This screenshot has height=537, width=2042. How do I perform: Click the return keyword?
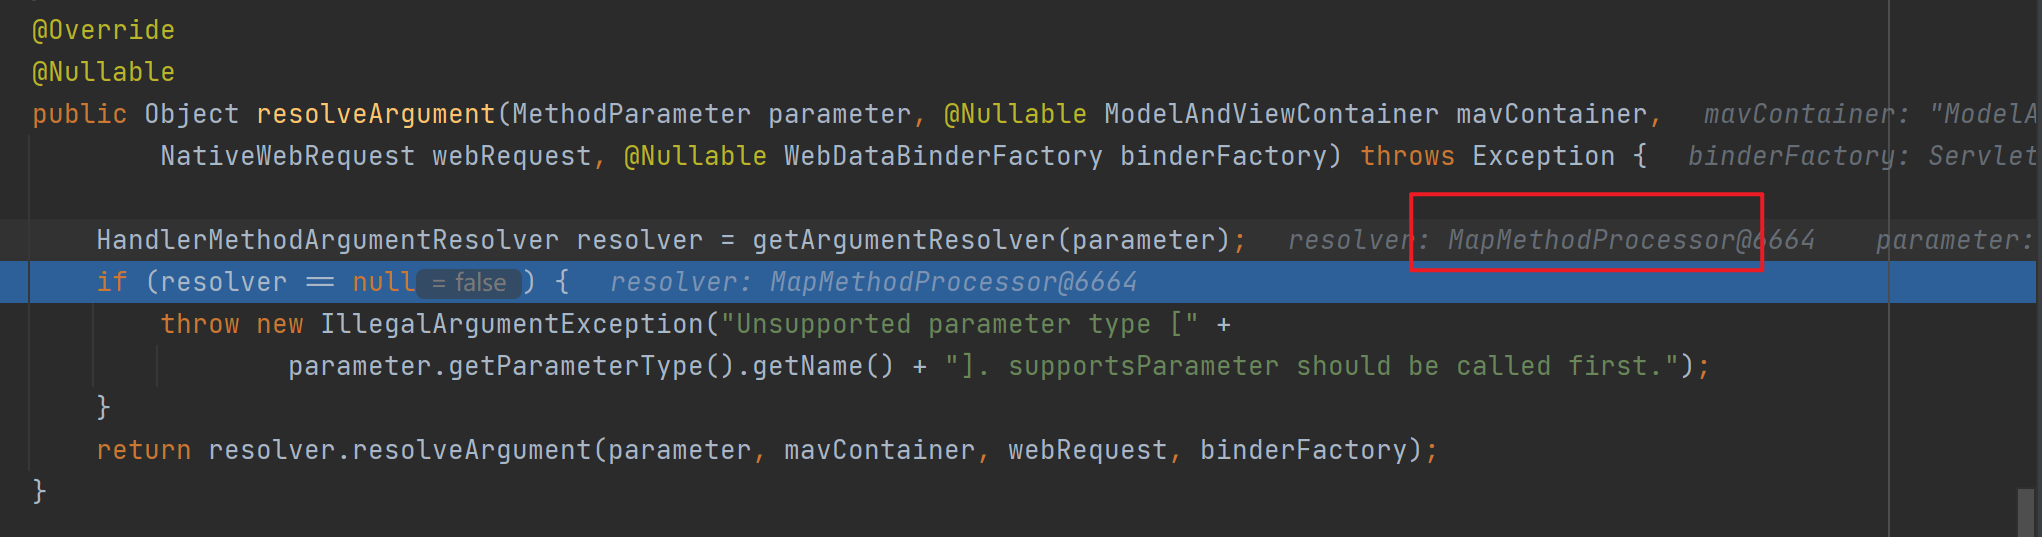(143, 450)
